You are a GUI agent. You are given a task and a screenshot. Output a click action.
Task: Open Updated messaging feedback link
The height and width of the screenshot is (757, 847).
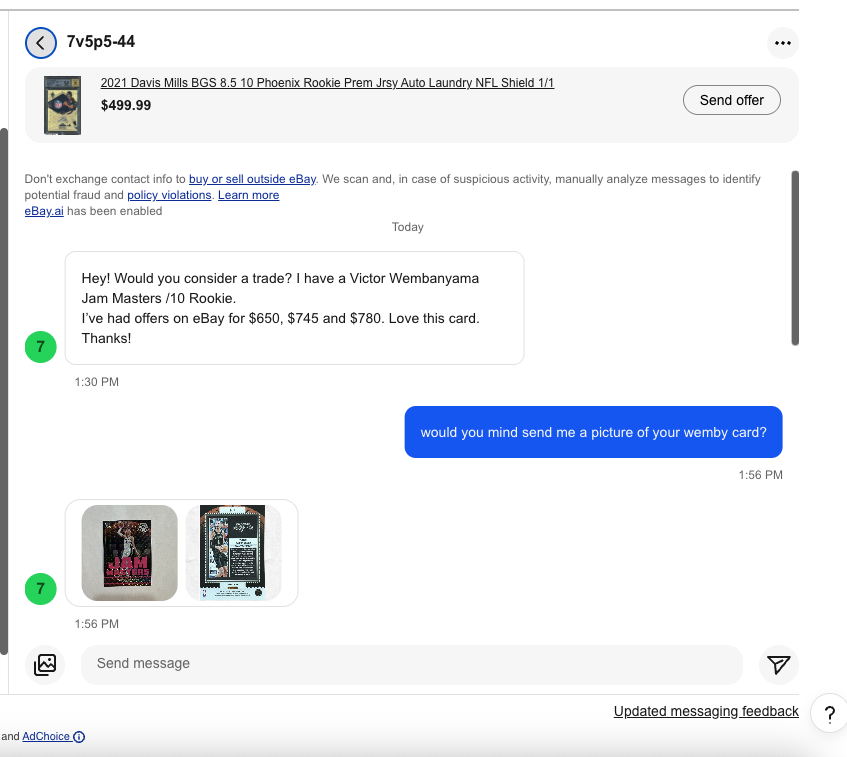[x=706, y=711]
